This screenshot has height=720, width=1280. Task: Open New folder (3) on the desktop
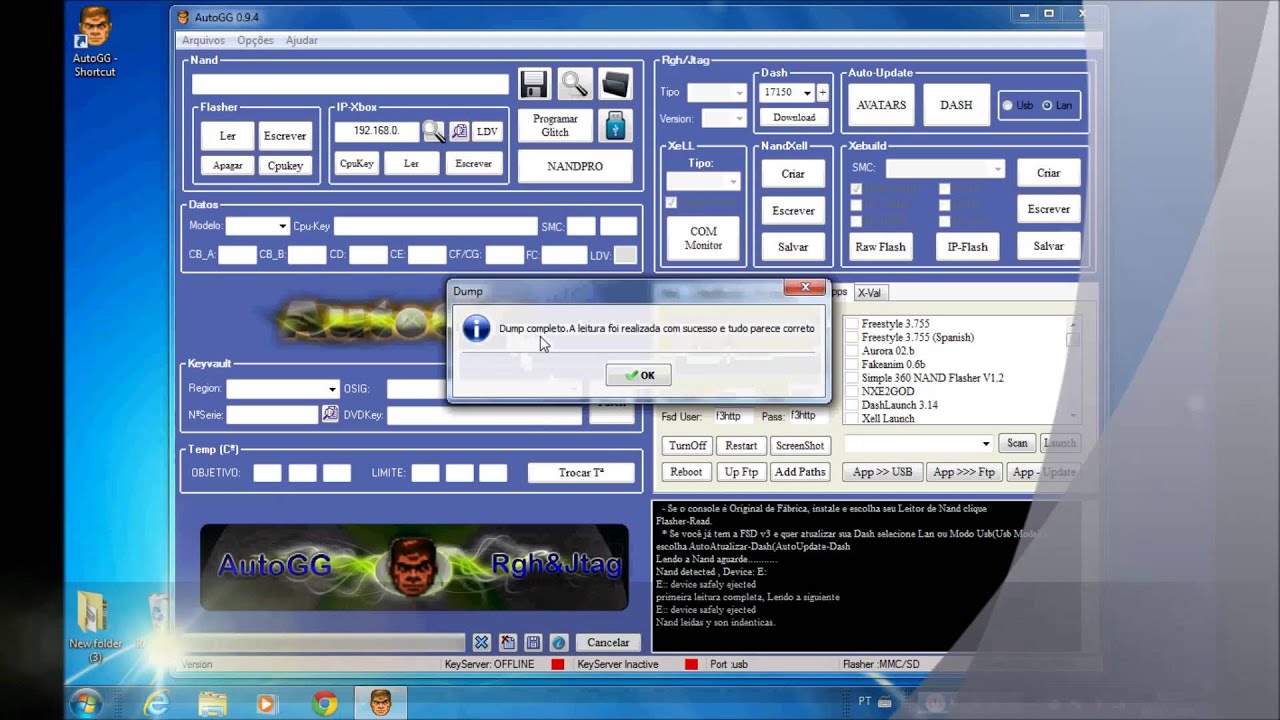point(95,627)
